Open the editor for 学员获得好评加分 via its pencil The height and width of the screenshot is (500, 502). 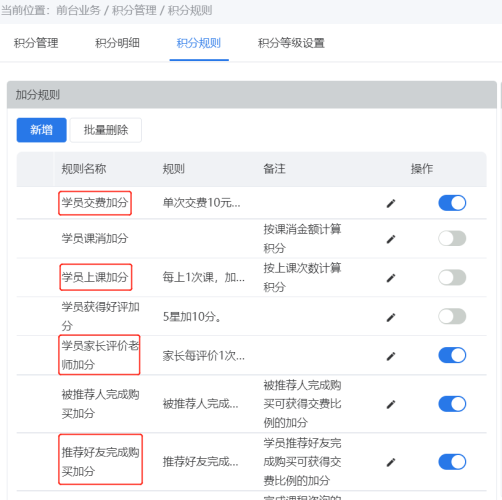point(391,317)
